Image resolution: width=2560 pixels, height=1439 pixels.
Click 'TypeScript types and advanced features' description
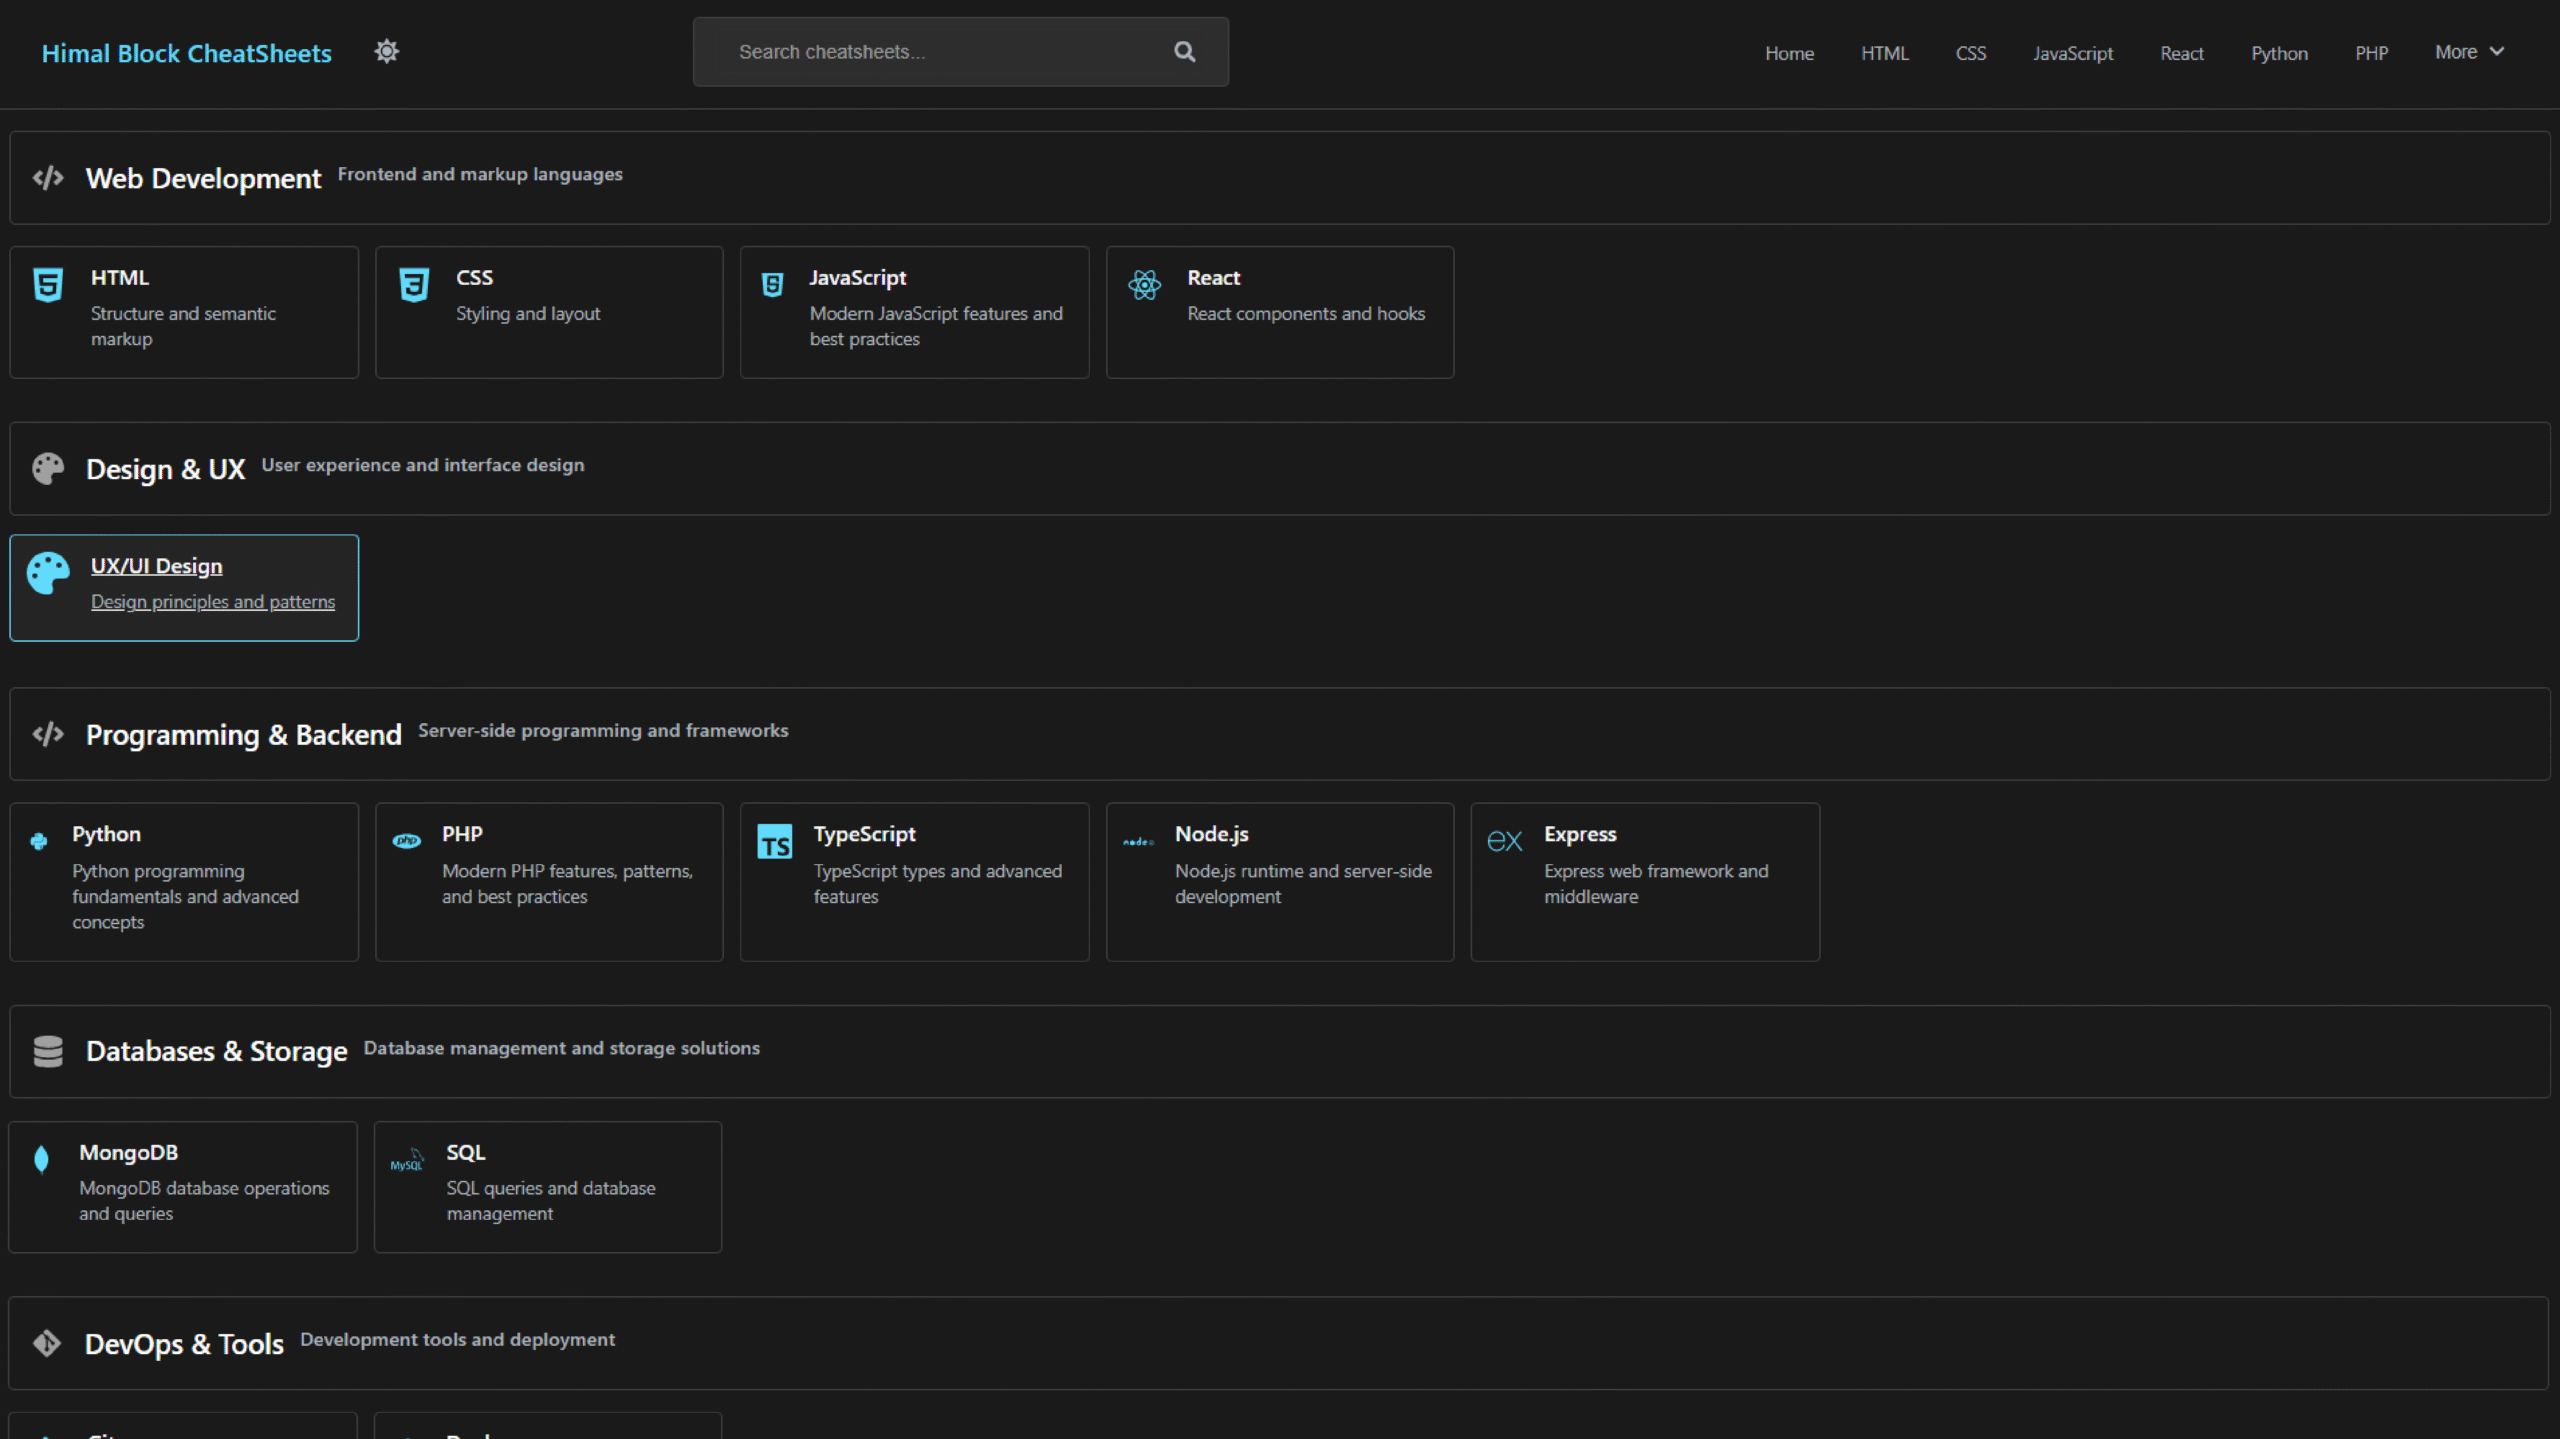click(937, 884)
